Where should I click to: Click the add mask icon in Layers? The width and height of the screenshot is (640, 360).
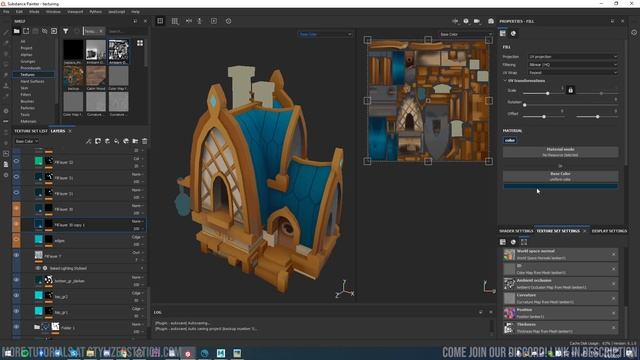(x=98, y=141)
